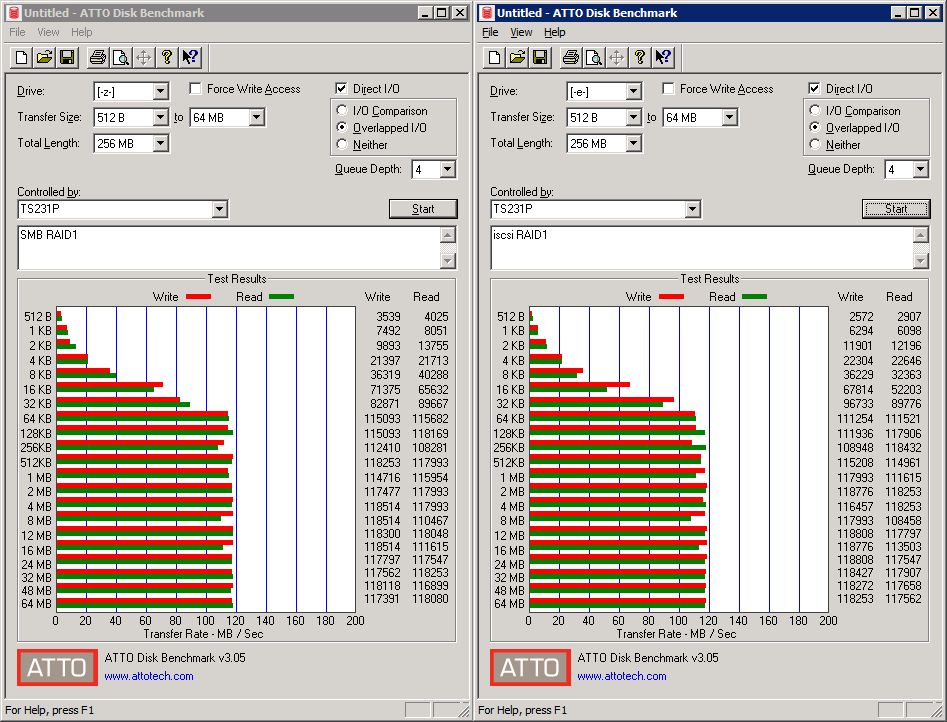Viewport: 947px width, 722px height.
Task: Click context help arrow icon in right window
Action: (663, 57)
